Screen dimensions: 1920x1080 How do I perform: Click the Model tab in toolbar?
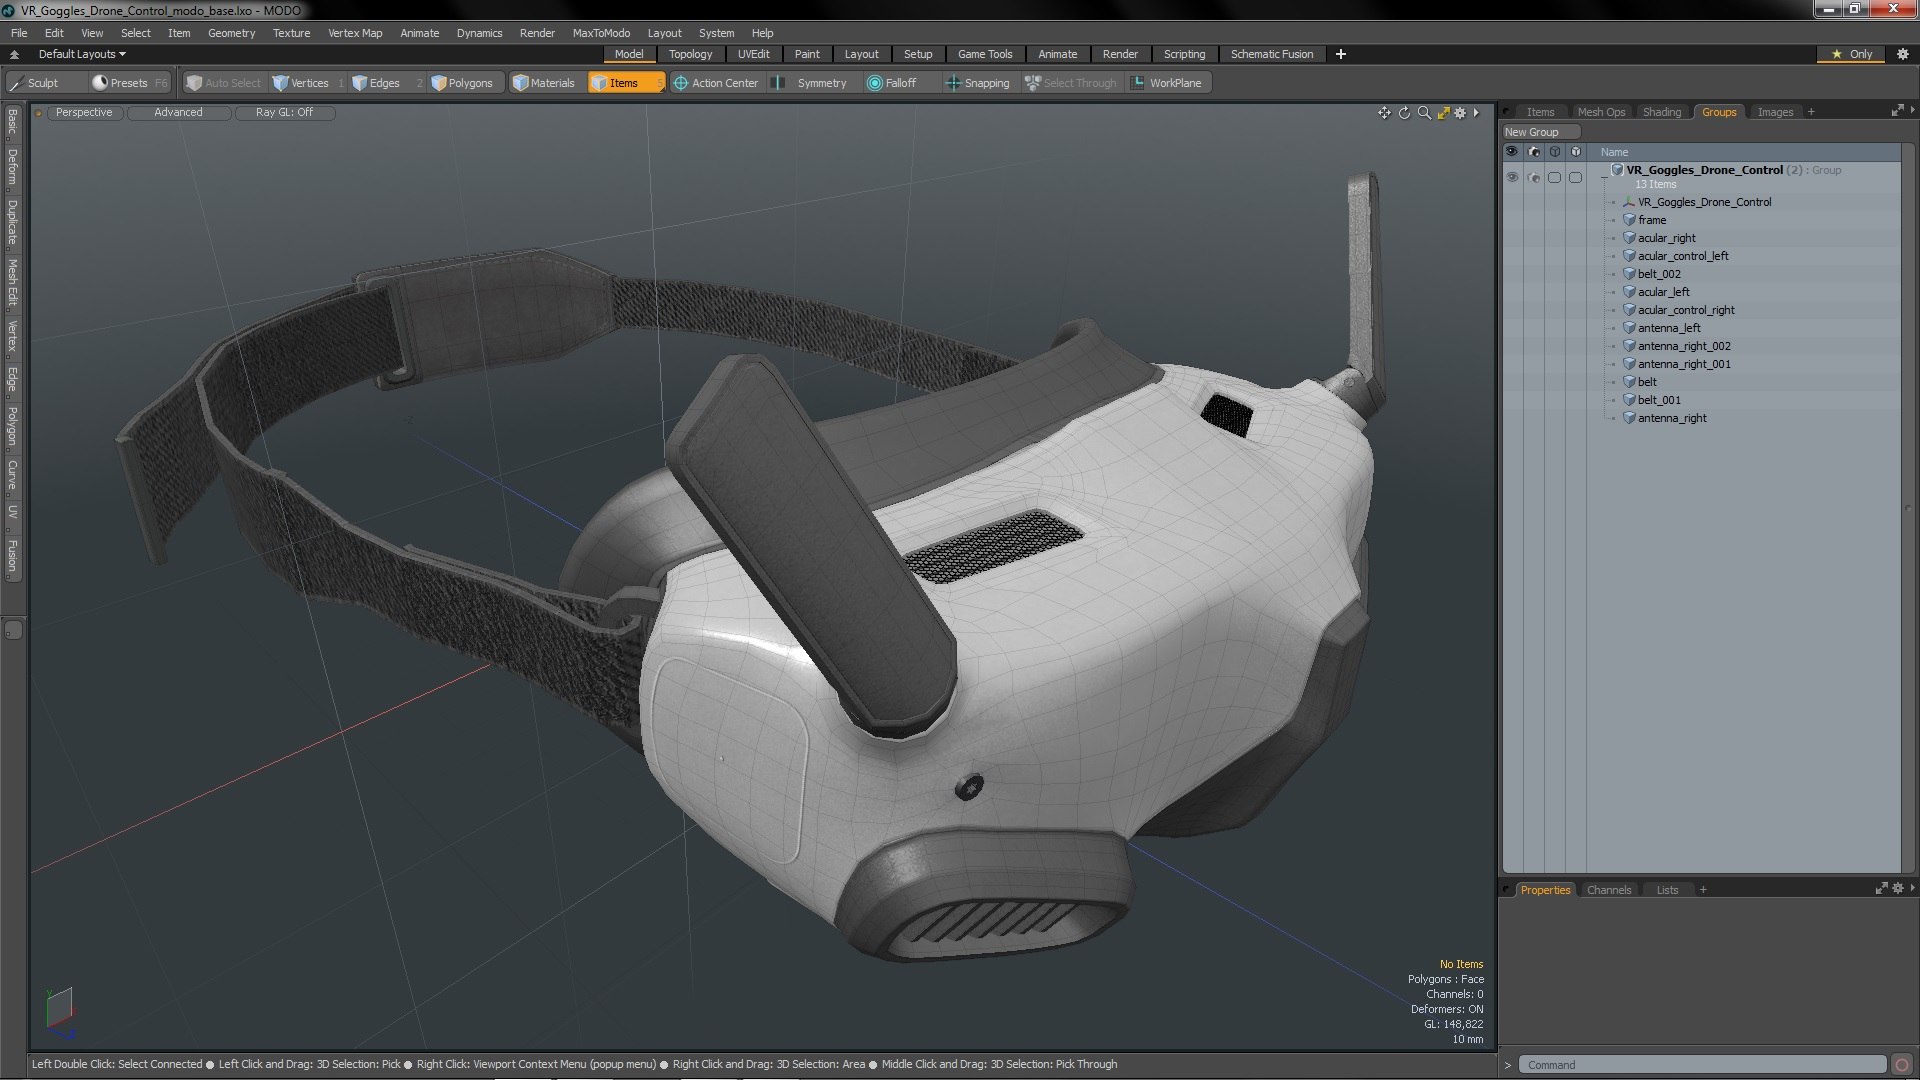629,54
